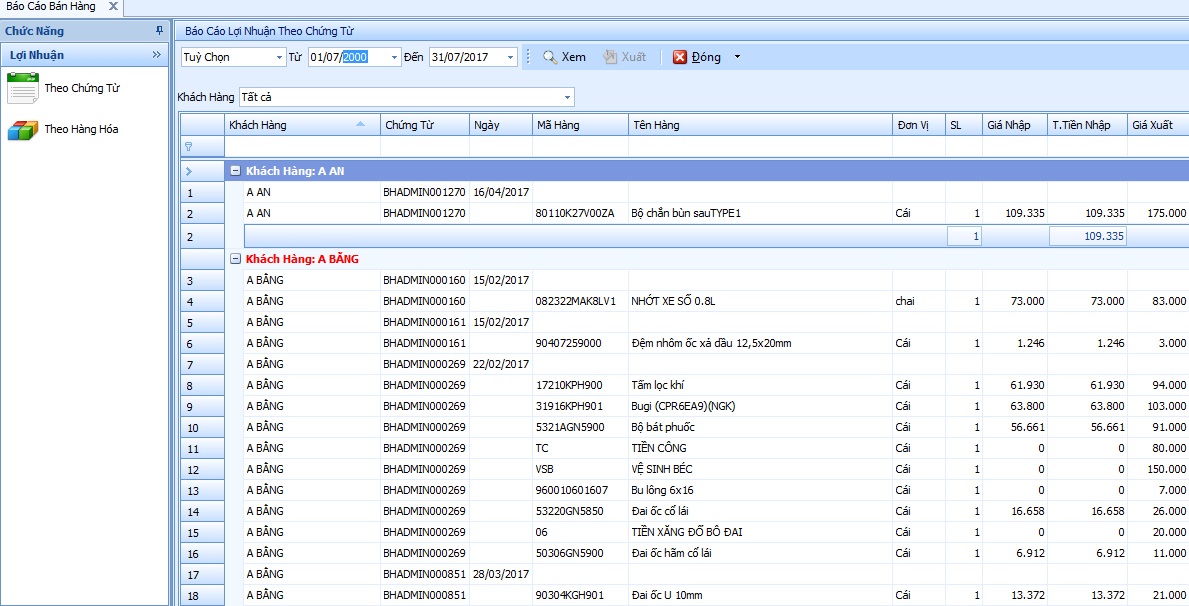Close the Báo Cáo Bán Hàng tab

click(112, 7)
